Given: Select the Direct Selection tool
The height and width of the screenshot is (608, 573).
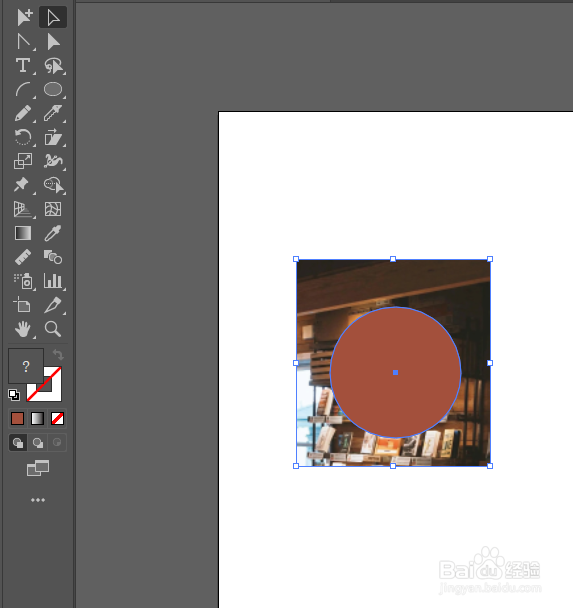Looking at the screenshot, I should pos(53,17).
